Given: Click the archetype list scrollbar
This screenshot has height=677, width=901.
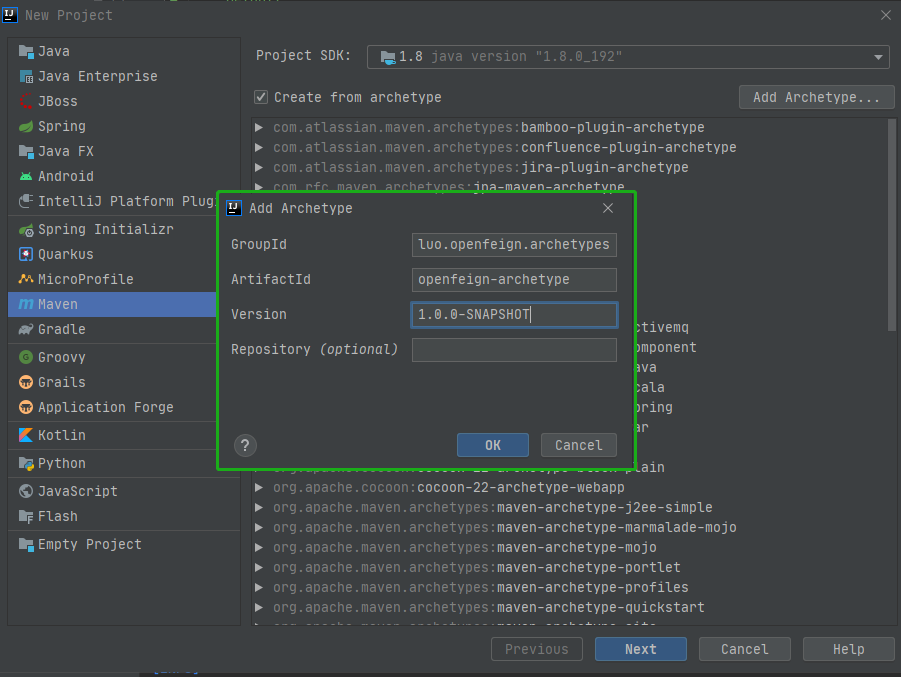Looking at the screenshot, I should (x=892, y=224).
